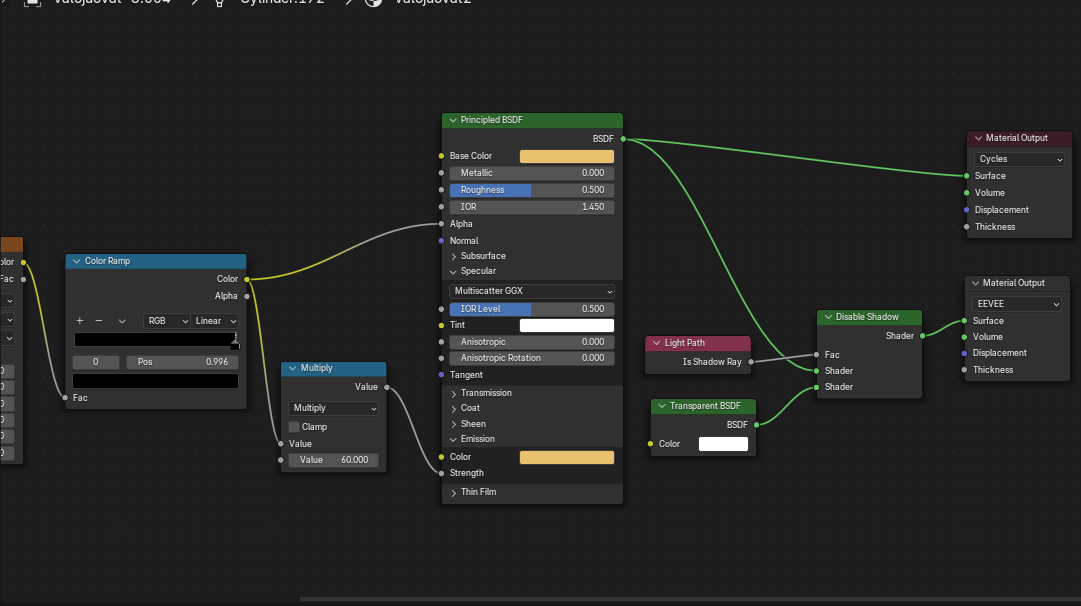Collapse the Disable Shadow node
The width and height of the screenshot is (1081, 606).
(x=828, y=317)
